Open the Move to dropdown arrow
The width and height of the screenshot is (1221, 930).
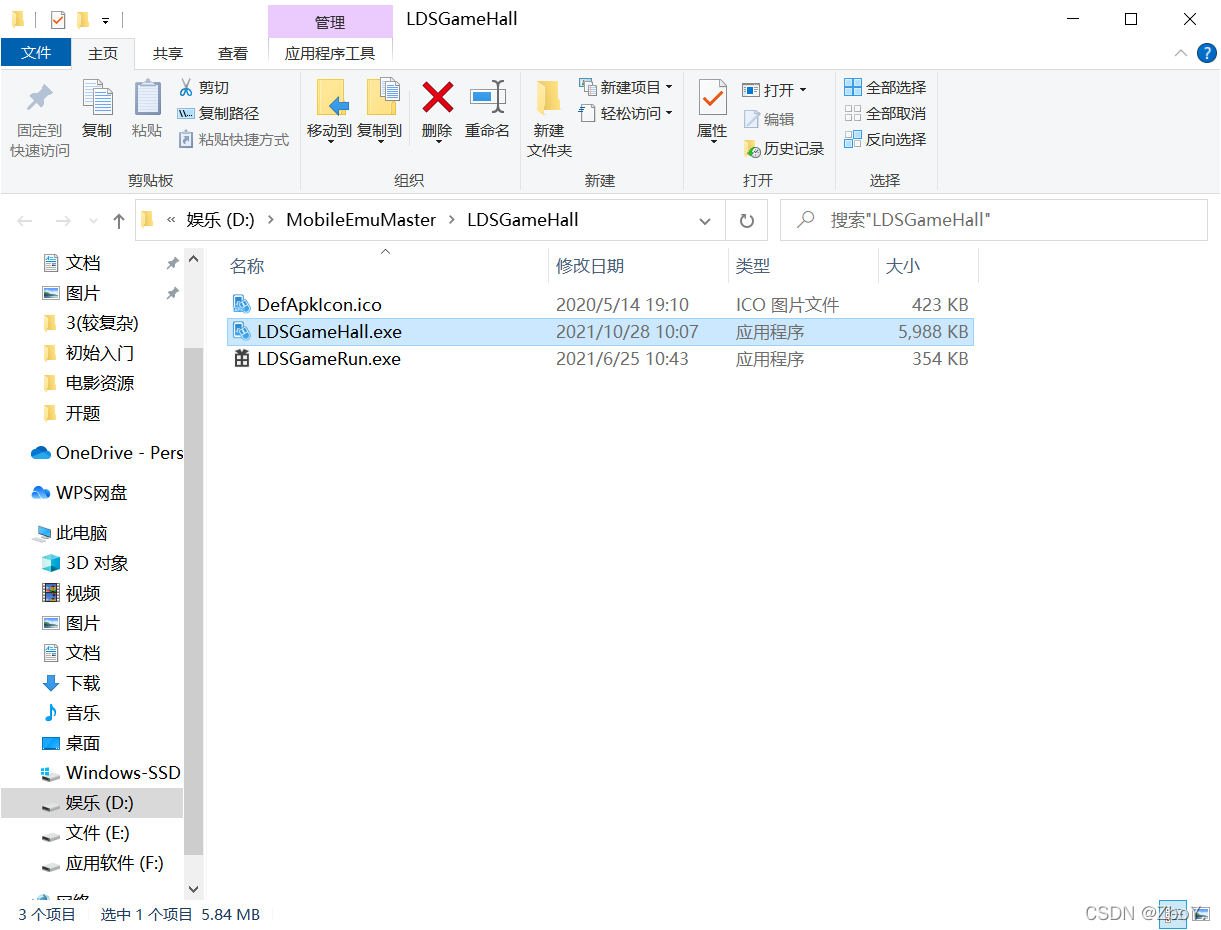pyautogui.click(x=330, y=141)
